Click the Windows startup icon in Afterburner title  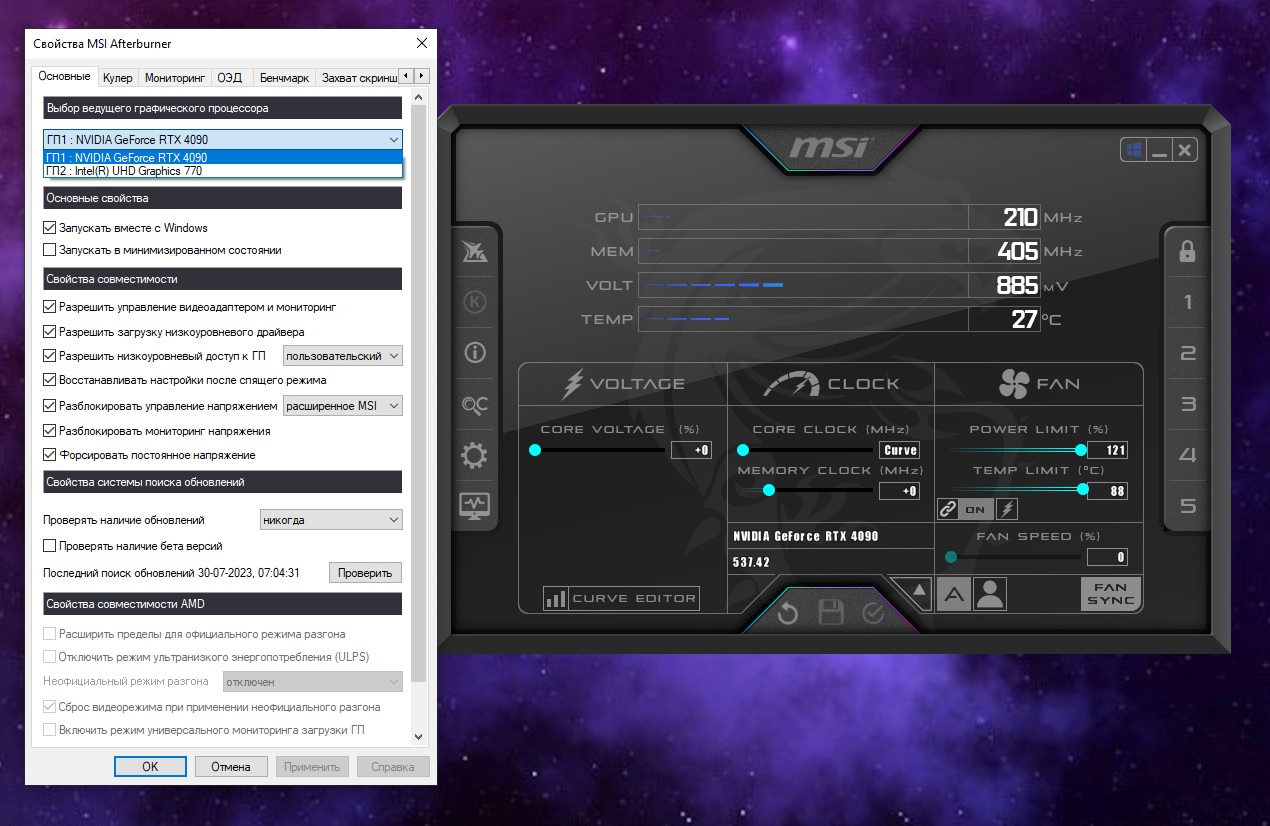(x=1134, y=151)
